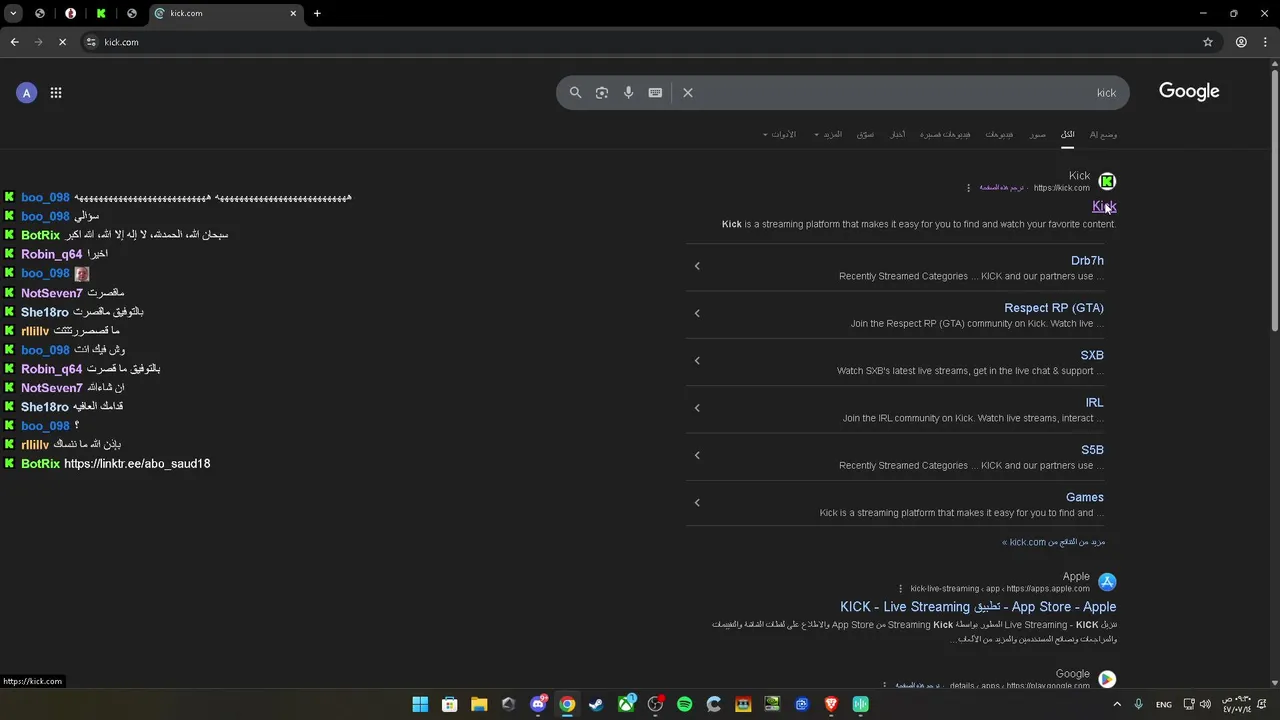This screenshot has width=1280, height=720.
Task: Expand the chevron on the IRL row
Action: pyautogui.click(x=697, y=408)
